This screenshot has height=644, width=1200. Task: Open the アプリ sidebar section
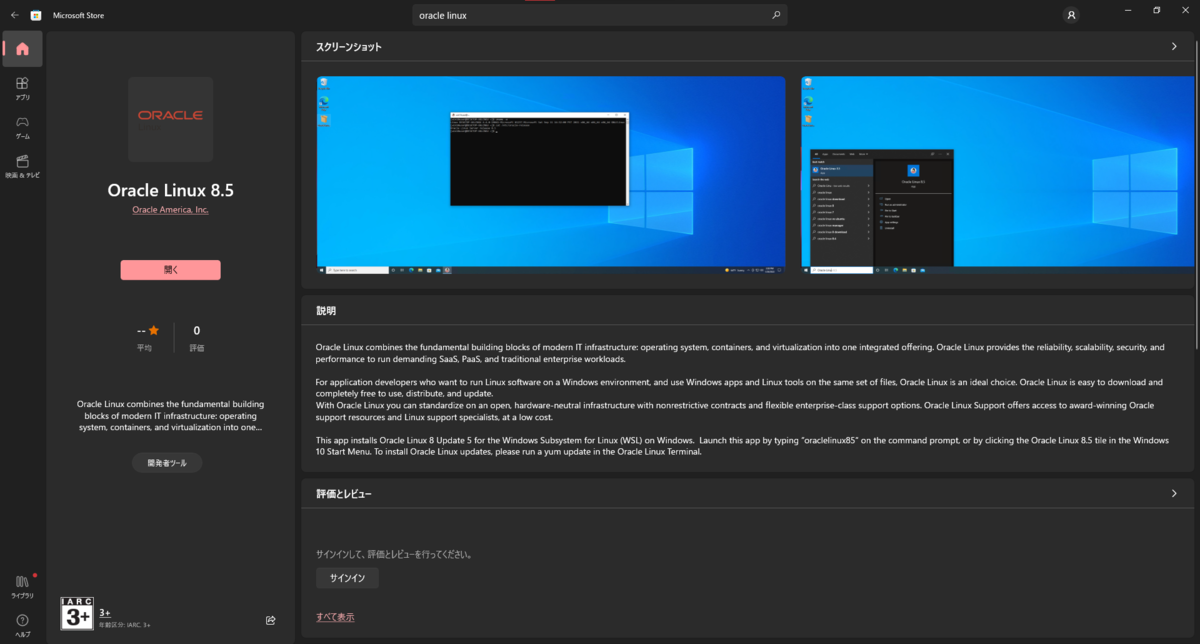pyautogui.click(x=23, y=89)
